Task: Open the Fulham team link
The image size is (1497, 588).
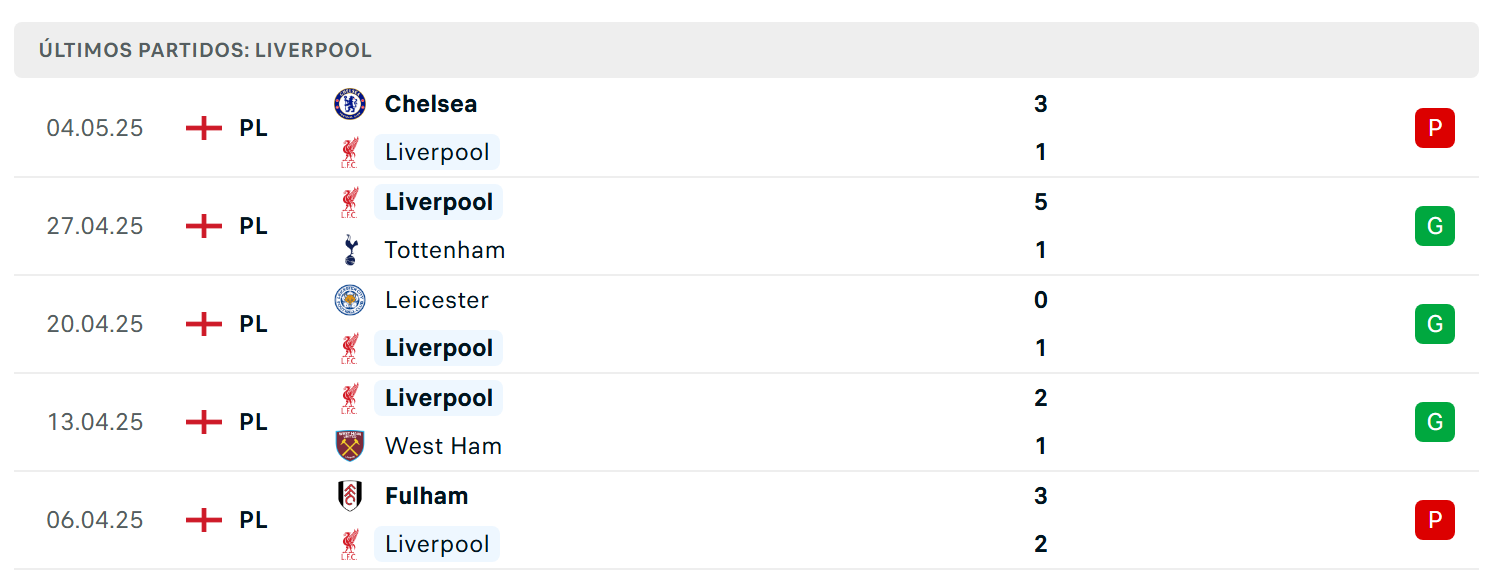Action: click(x=427, y=496)
